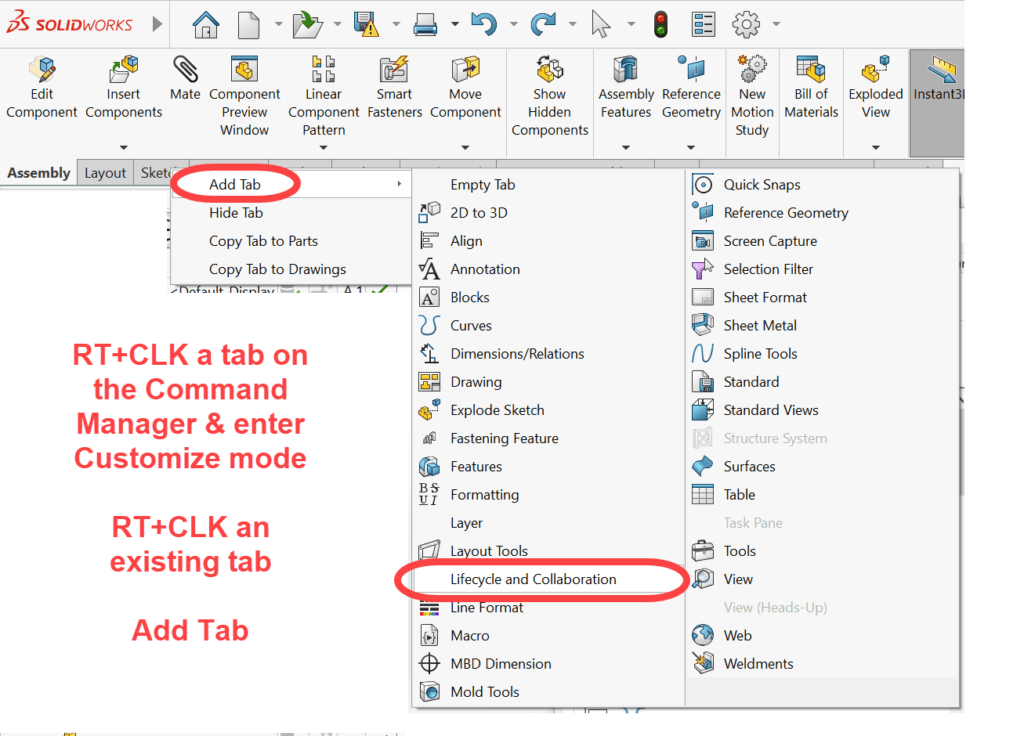
Task: Expand the Show Hidden Components dropdown arrow
Action: [x=549, y=147]
